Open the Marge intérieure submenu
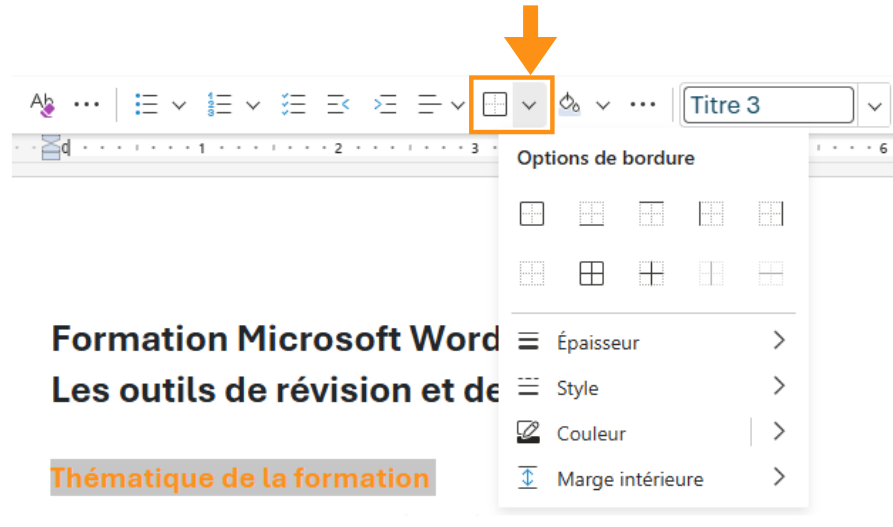 pos(653,479)
